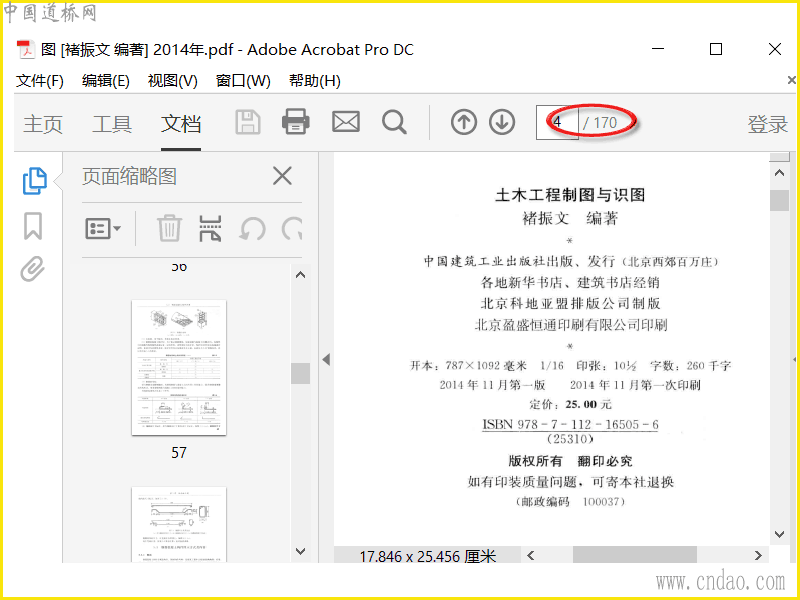Click the / 170 total pages label

600,123
